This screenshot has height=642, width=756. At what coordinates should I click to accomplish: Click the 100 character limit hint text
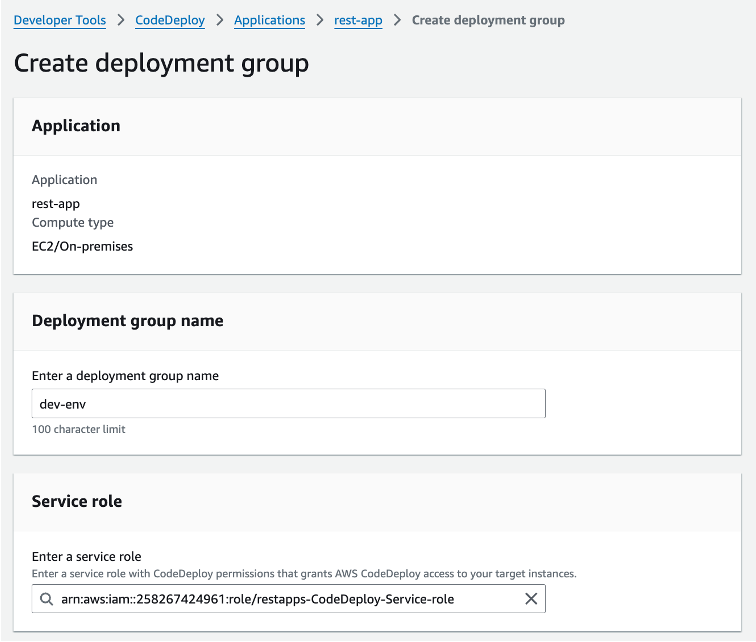click(x=79, y=429)
